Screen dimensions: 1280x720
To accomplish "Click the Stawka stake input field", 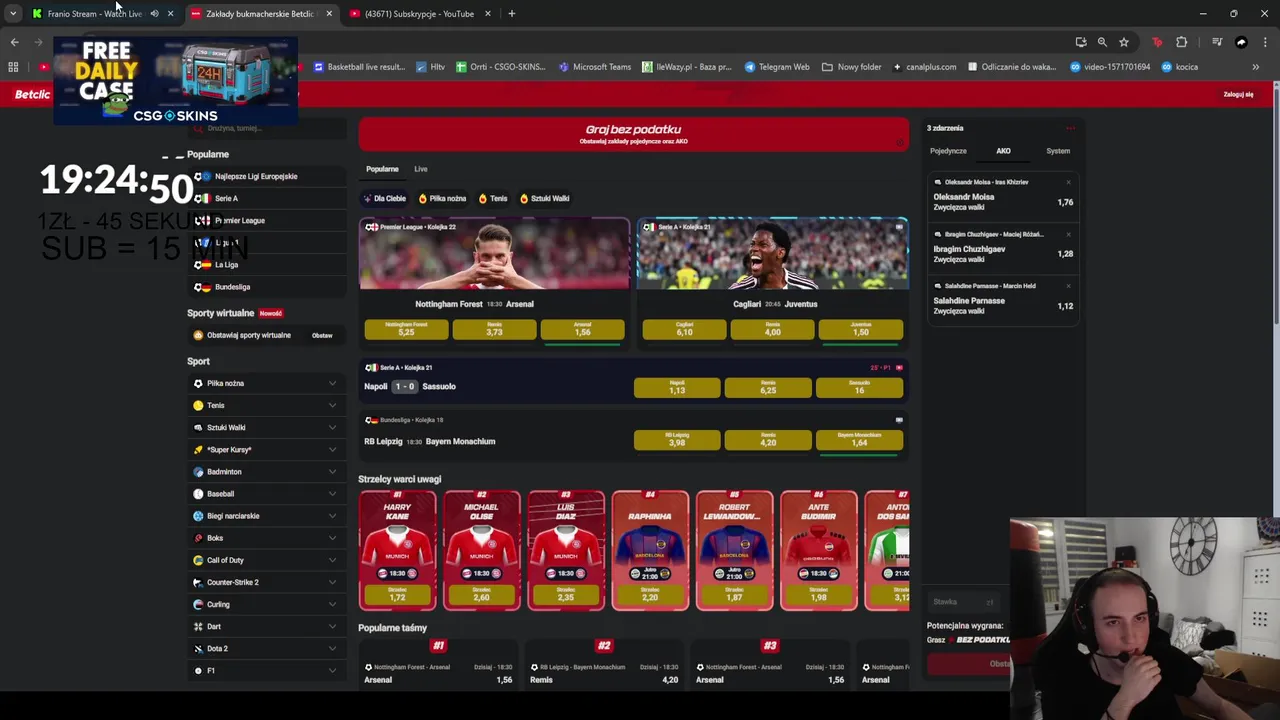I will [x=963, y=602].
